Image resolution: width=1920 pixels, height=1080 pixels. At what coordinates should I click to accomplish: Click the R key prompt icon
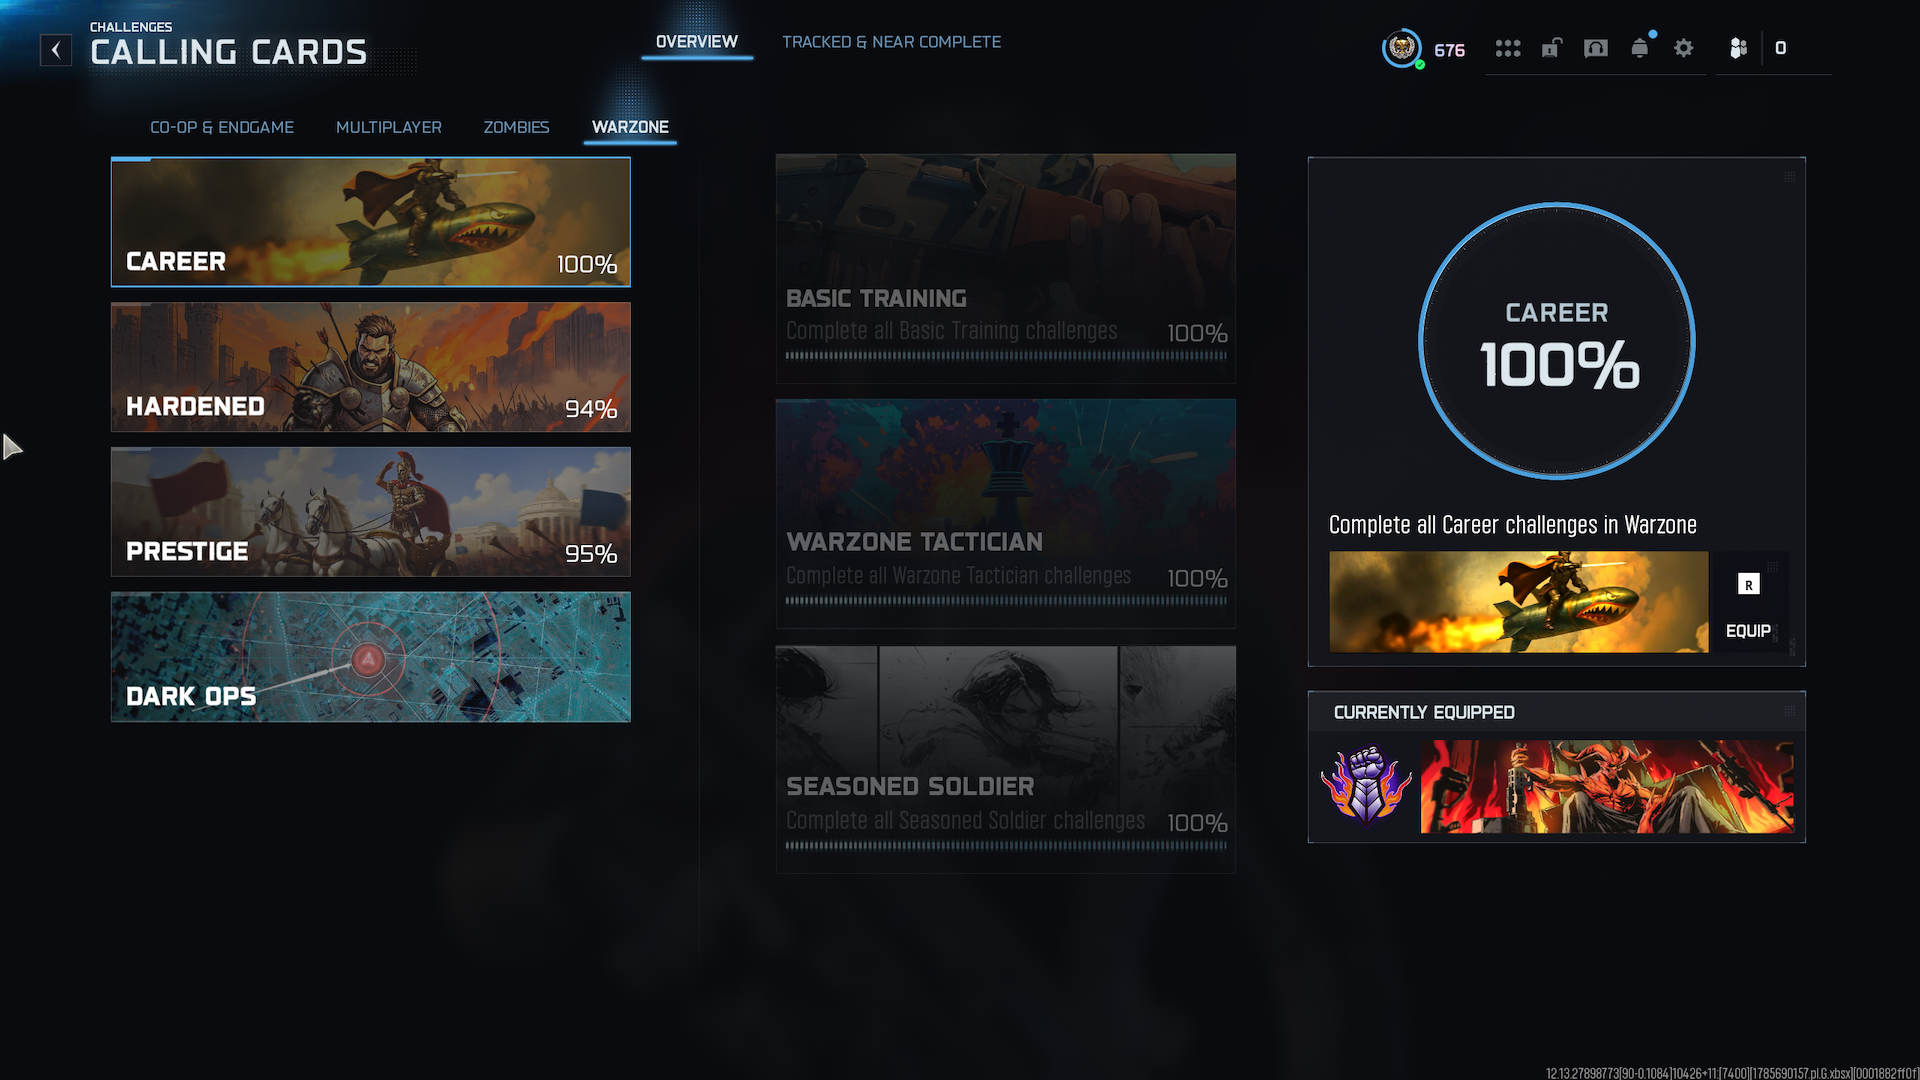(1748, 585)
